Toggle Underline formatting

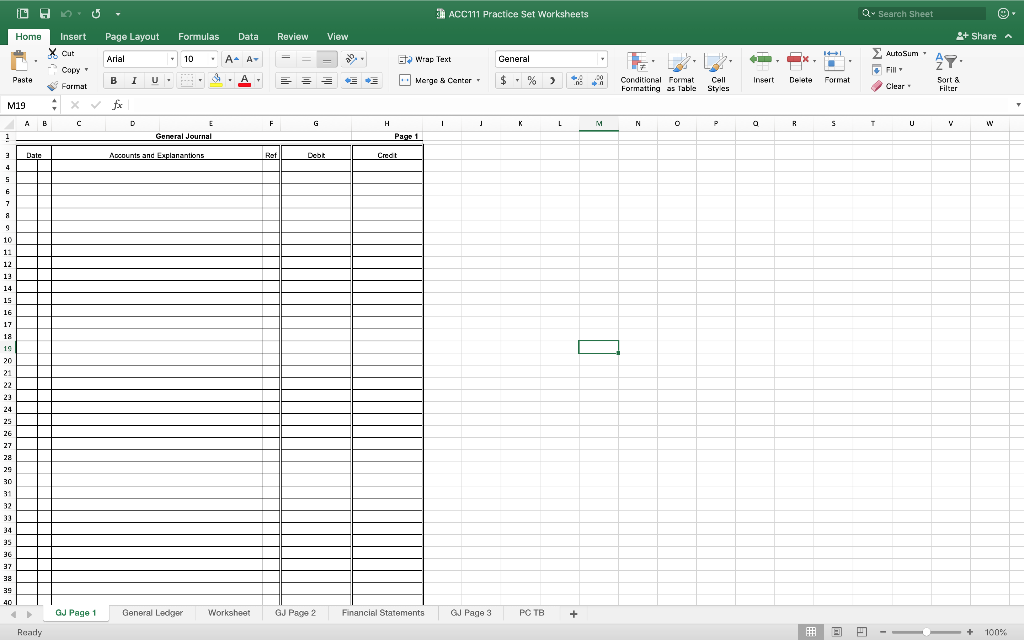(x=155, y=80)
